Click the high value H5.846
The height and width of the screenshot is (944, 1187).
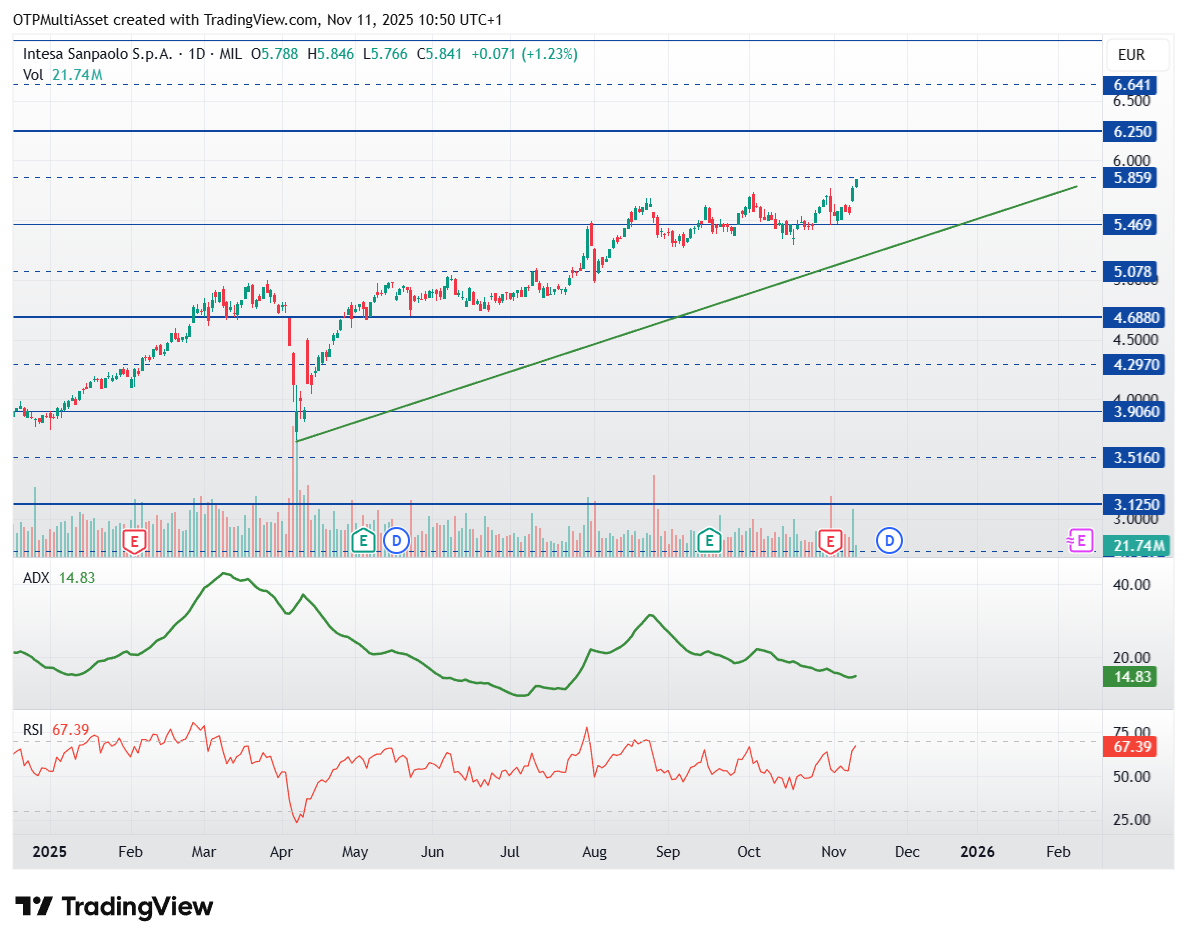[330, 54]
